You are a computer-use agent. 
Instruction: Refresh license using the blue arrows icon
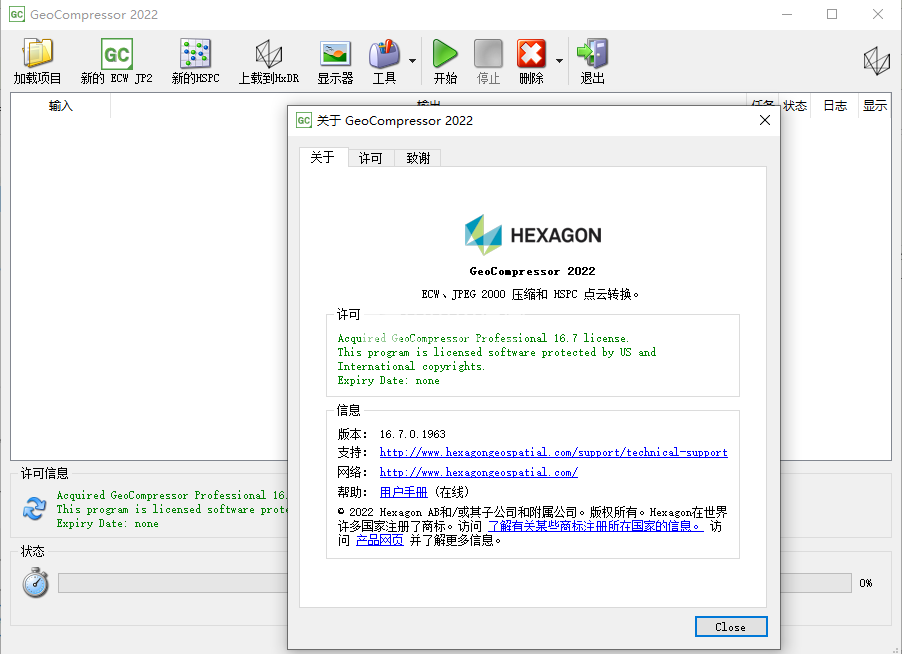(x=35, y=508)
